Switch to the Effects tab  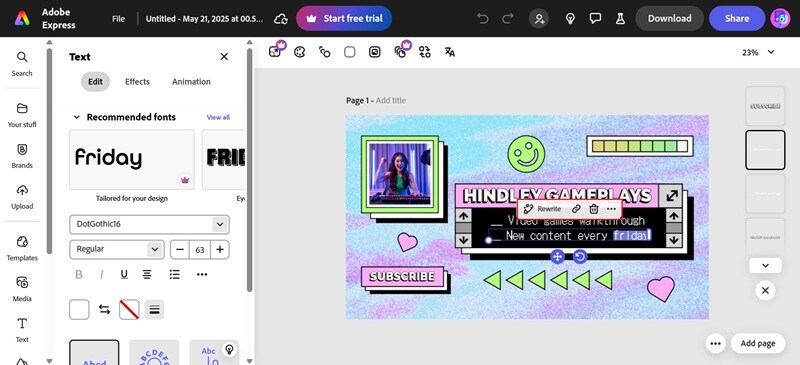tap(137, 82)
